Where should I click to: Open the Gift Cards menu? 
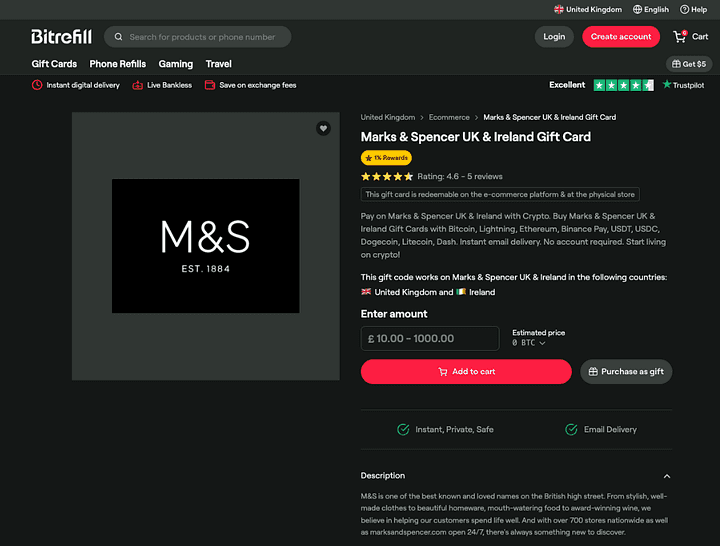54,64
